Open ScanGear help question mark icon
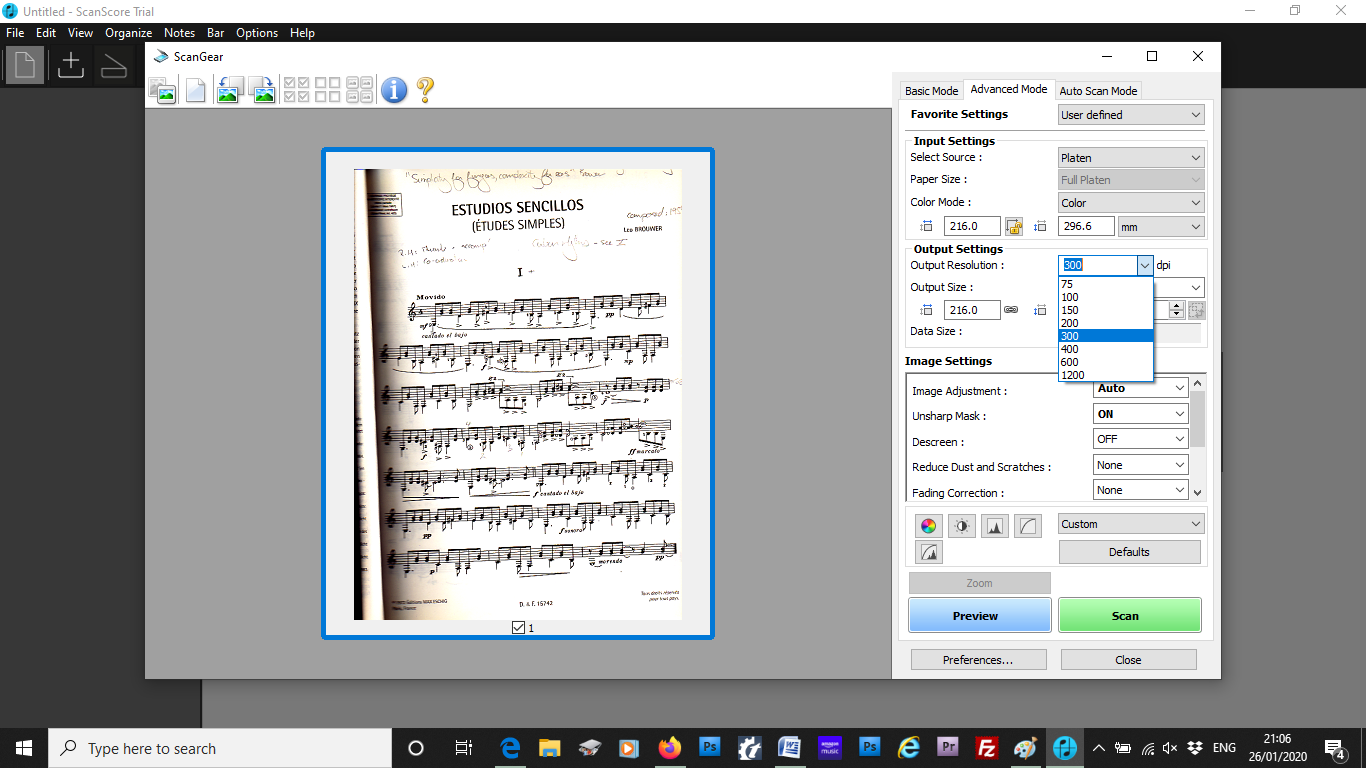1366x768 pixels. pyautogui.click(x=425, y=90)
